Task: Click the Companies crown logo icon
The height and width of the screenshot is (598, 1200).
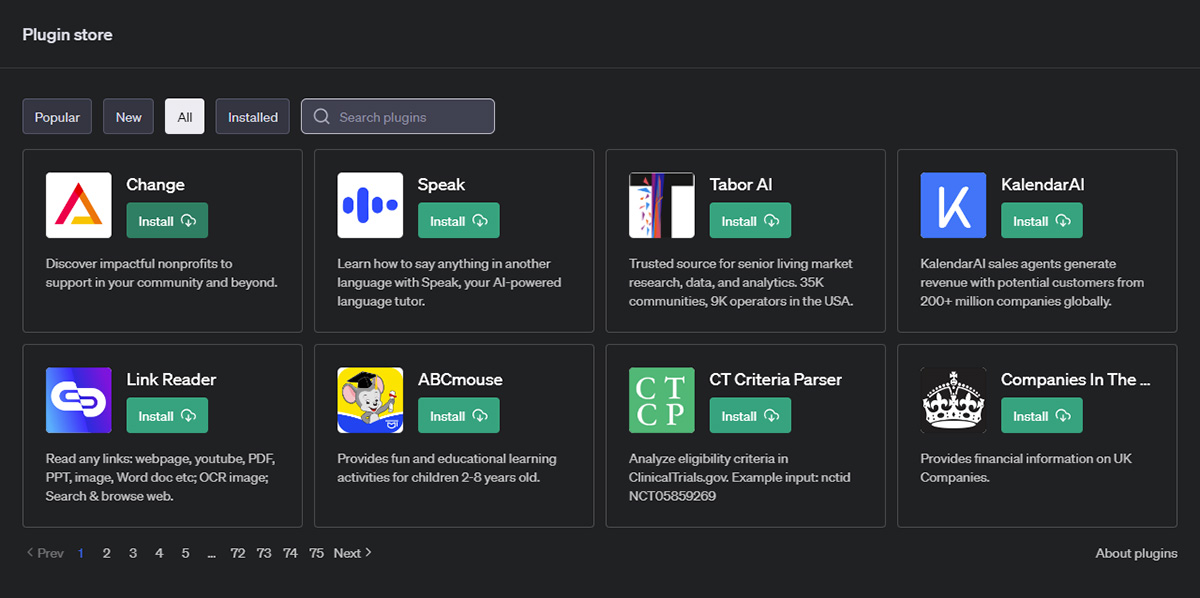Action: [x=953, y=400]
